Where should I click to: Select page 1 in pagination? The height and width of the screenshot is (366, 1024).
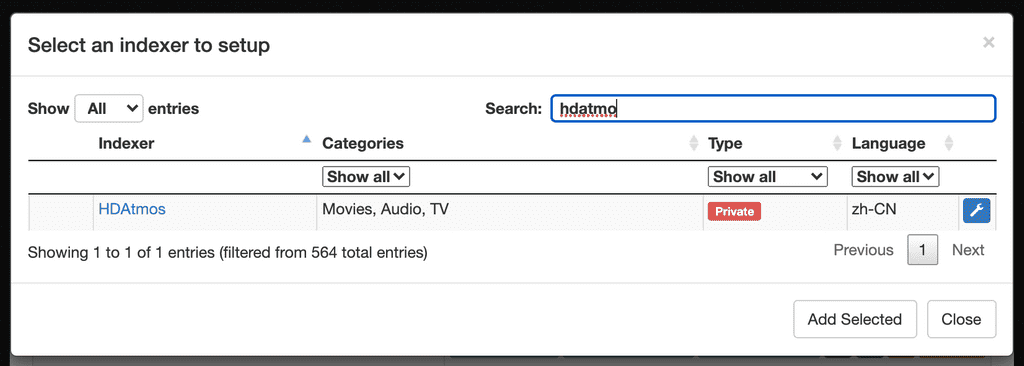(x=923, y=250)
